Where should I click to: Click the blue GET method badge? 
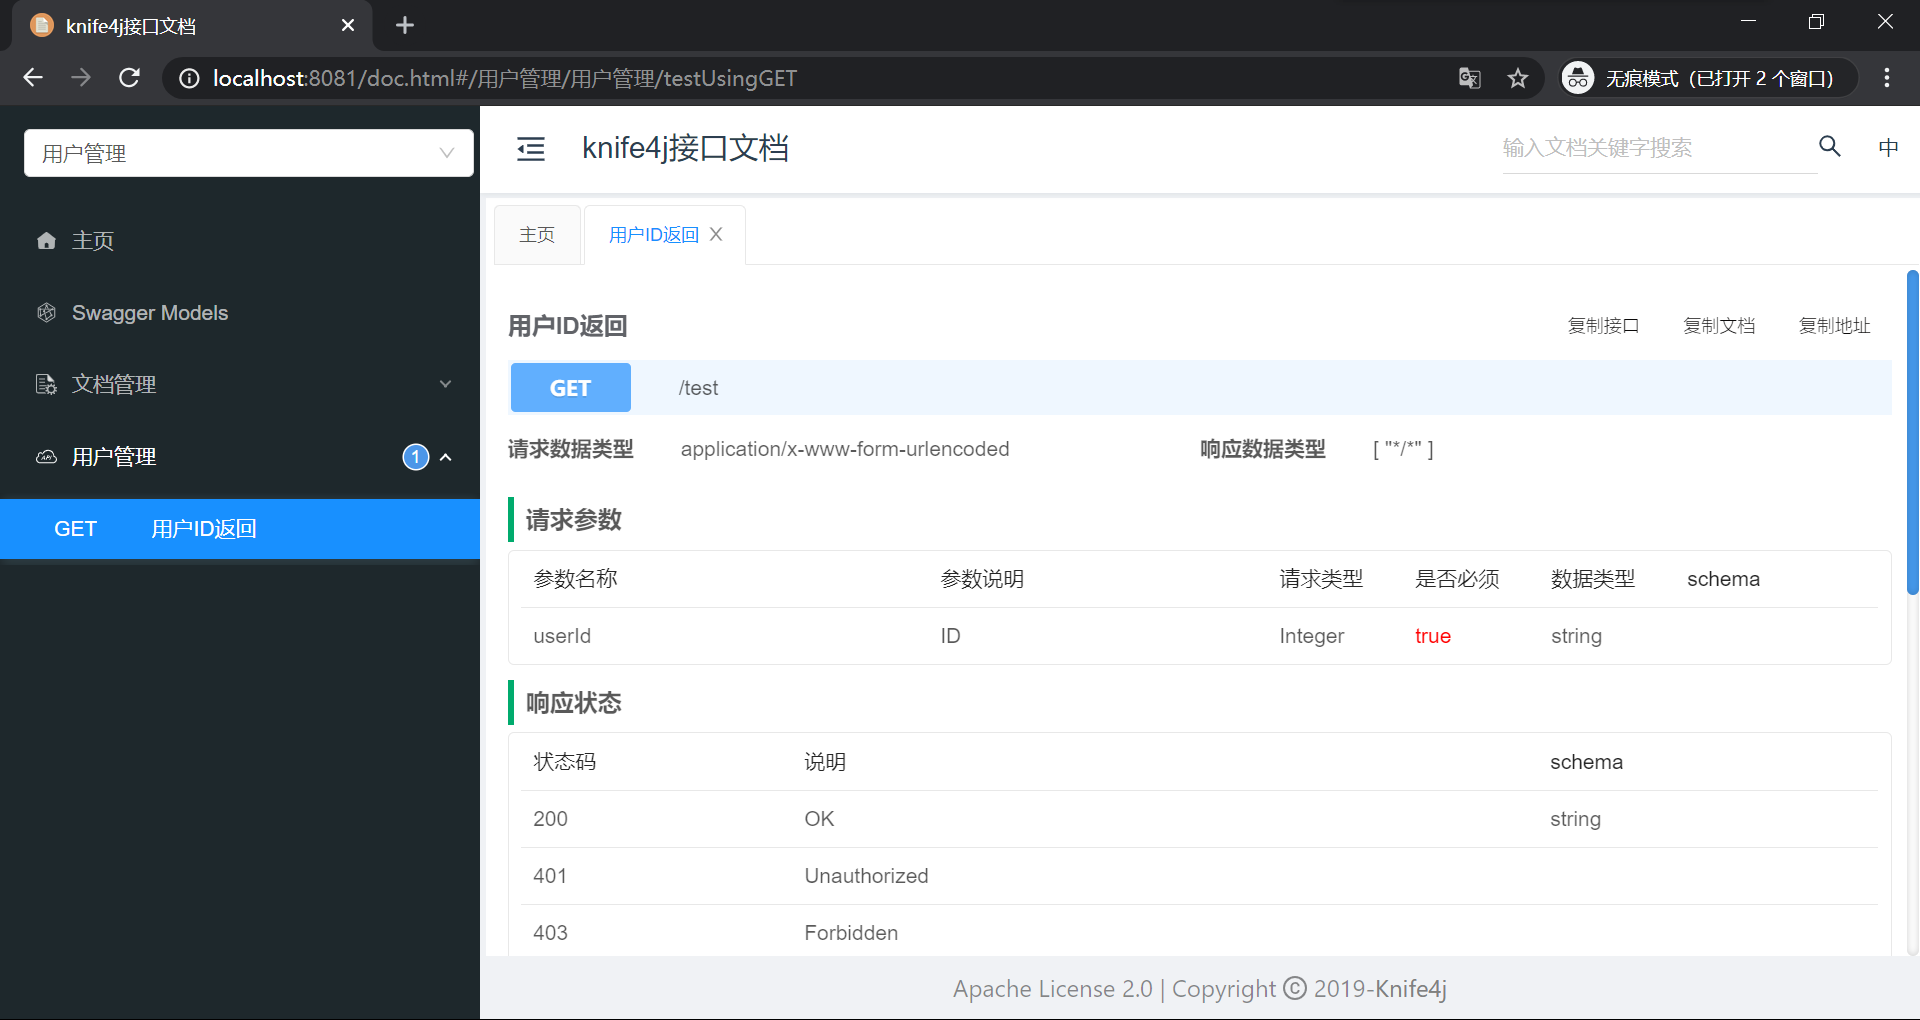570,387
